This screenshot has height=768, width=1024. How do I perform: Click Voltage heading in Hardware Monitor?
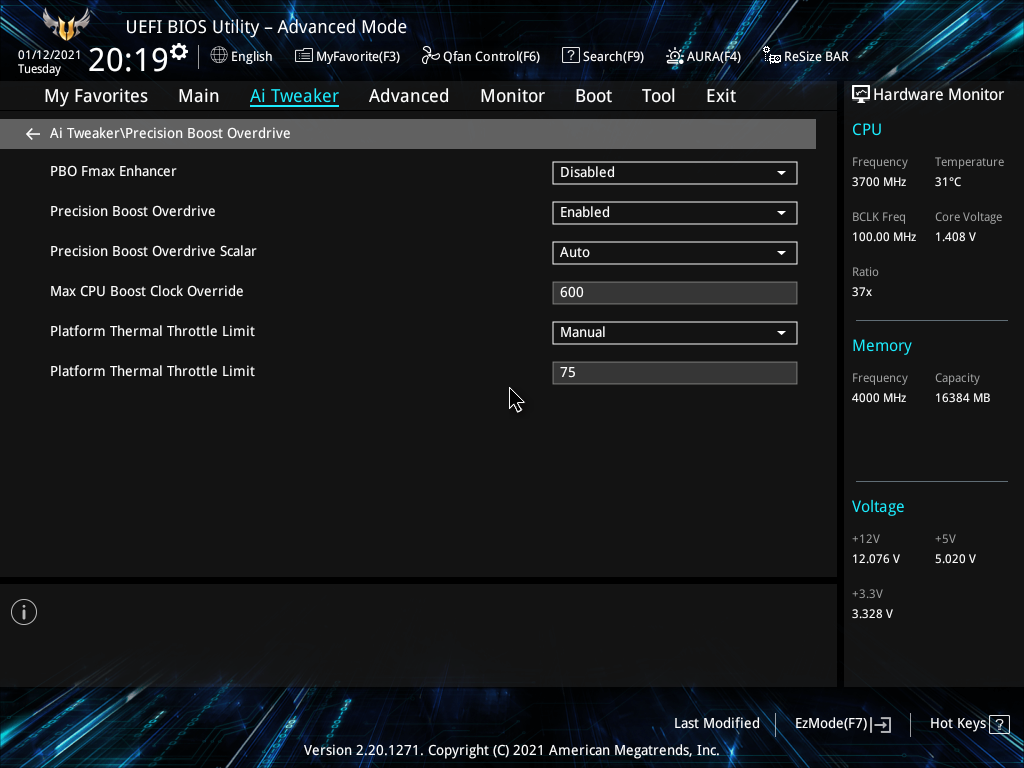point(878,507)
